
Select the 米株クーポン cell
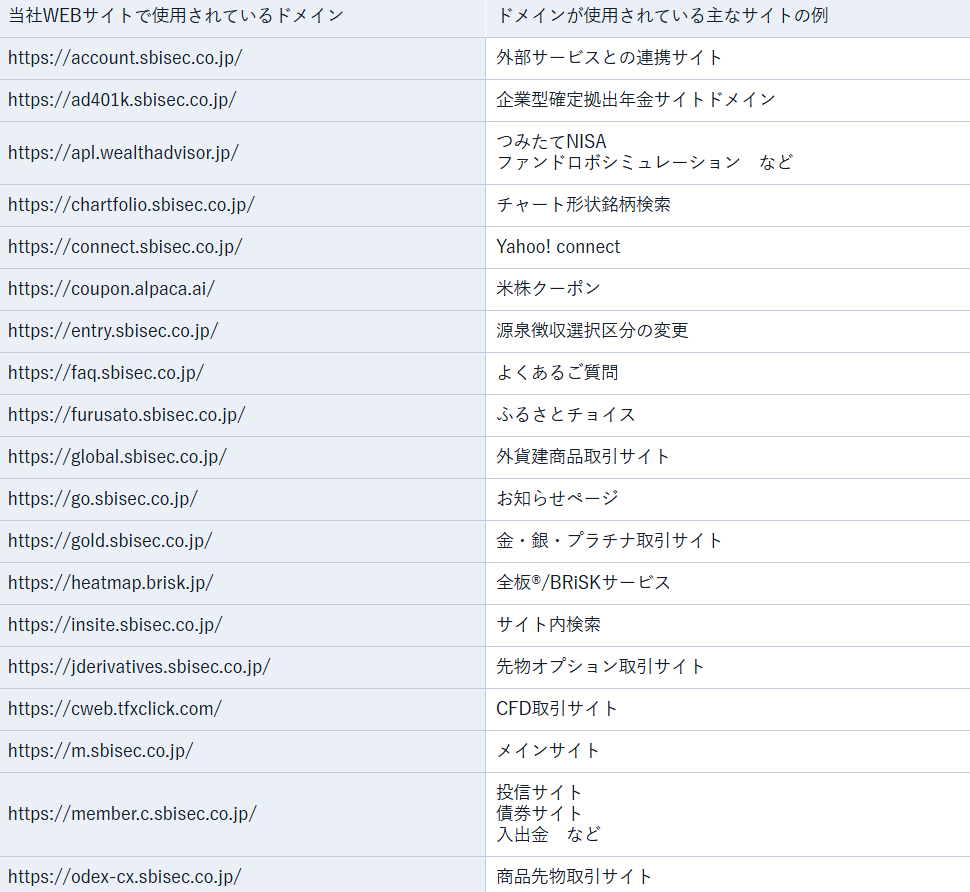point(728,289)
